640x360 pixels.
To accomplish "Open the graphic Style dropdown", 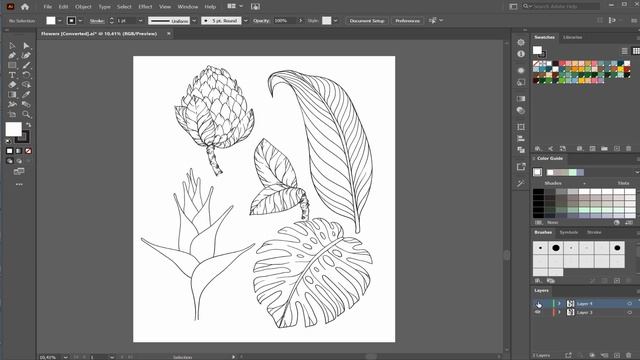I will click(x=336, y=20).
